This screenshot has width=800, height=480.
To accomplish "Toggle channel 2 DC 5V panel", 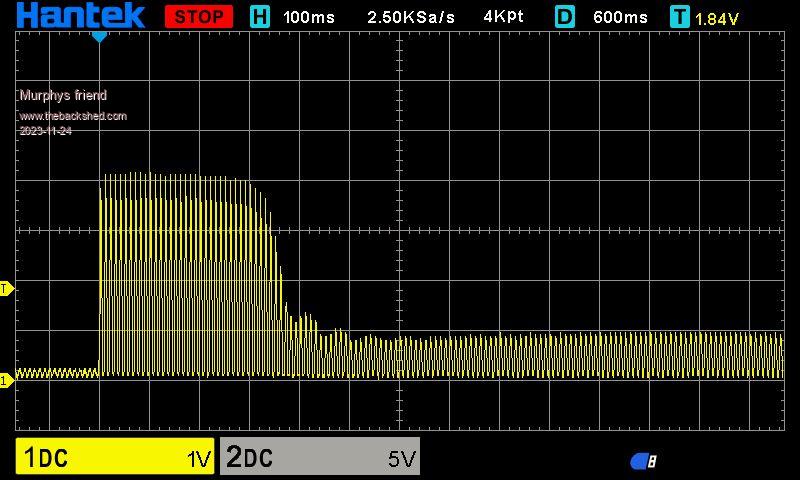I will pos(319,458).
